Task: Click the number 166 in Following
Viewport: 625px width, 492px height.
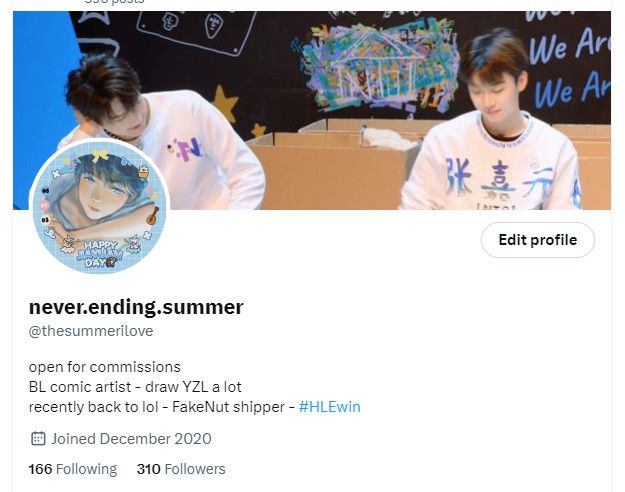Action: point(40,469)
